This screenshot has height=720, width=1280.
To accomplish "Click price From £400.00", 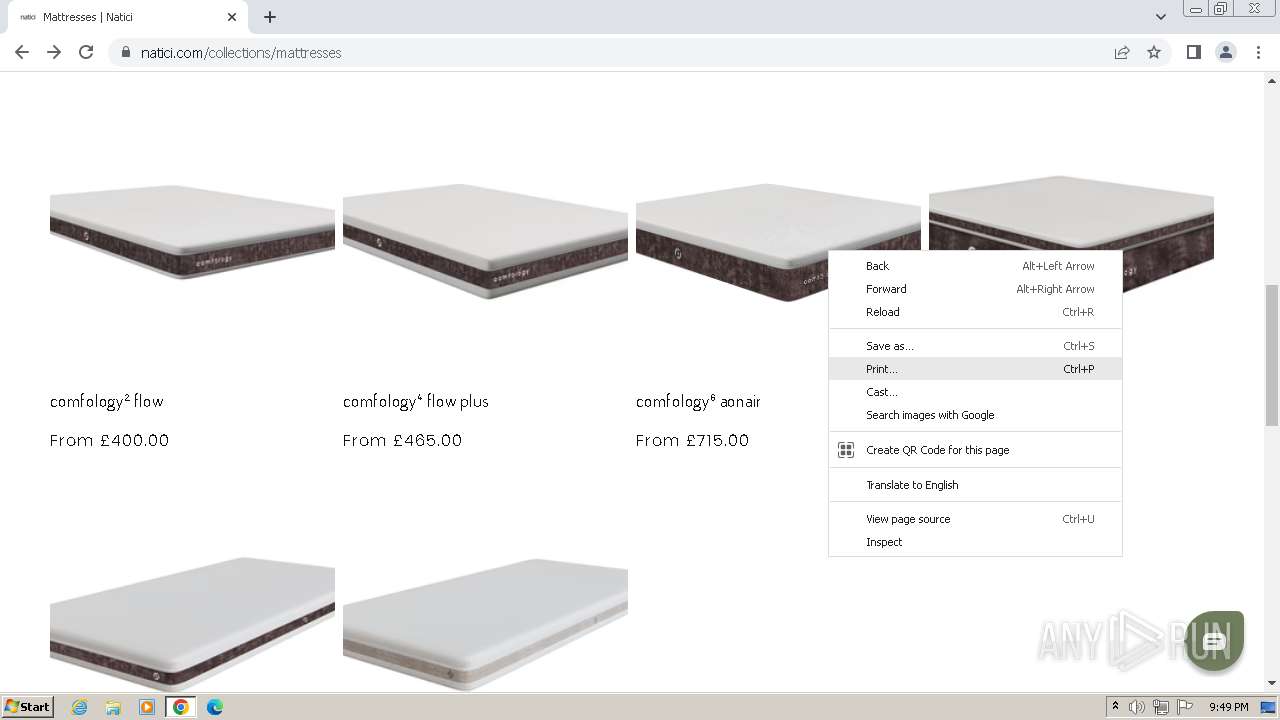I will click(x=109, y=440).
